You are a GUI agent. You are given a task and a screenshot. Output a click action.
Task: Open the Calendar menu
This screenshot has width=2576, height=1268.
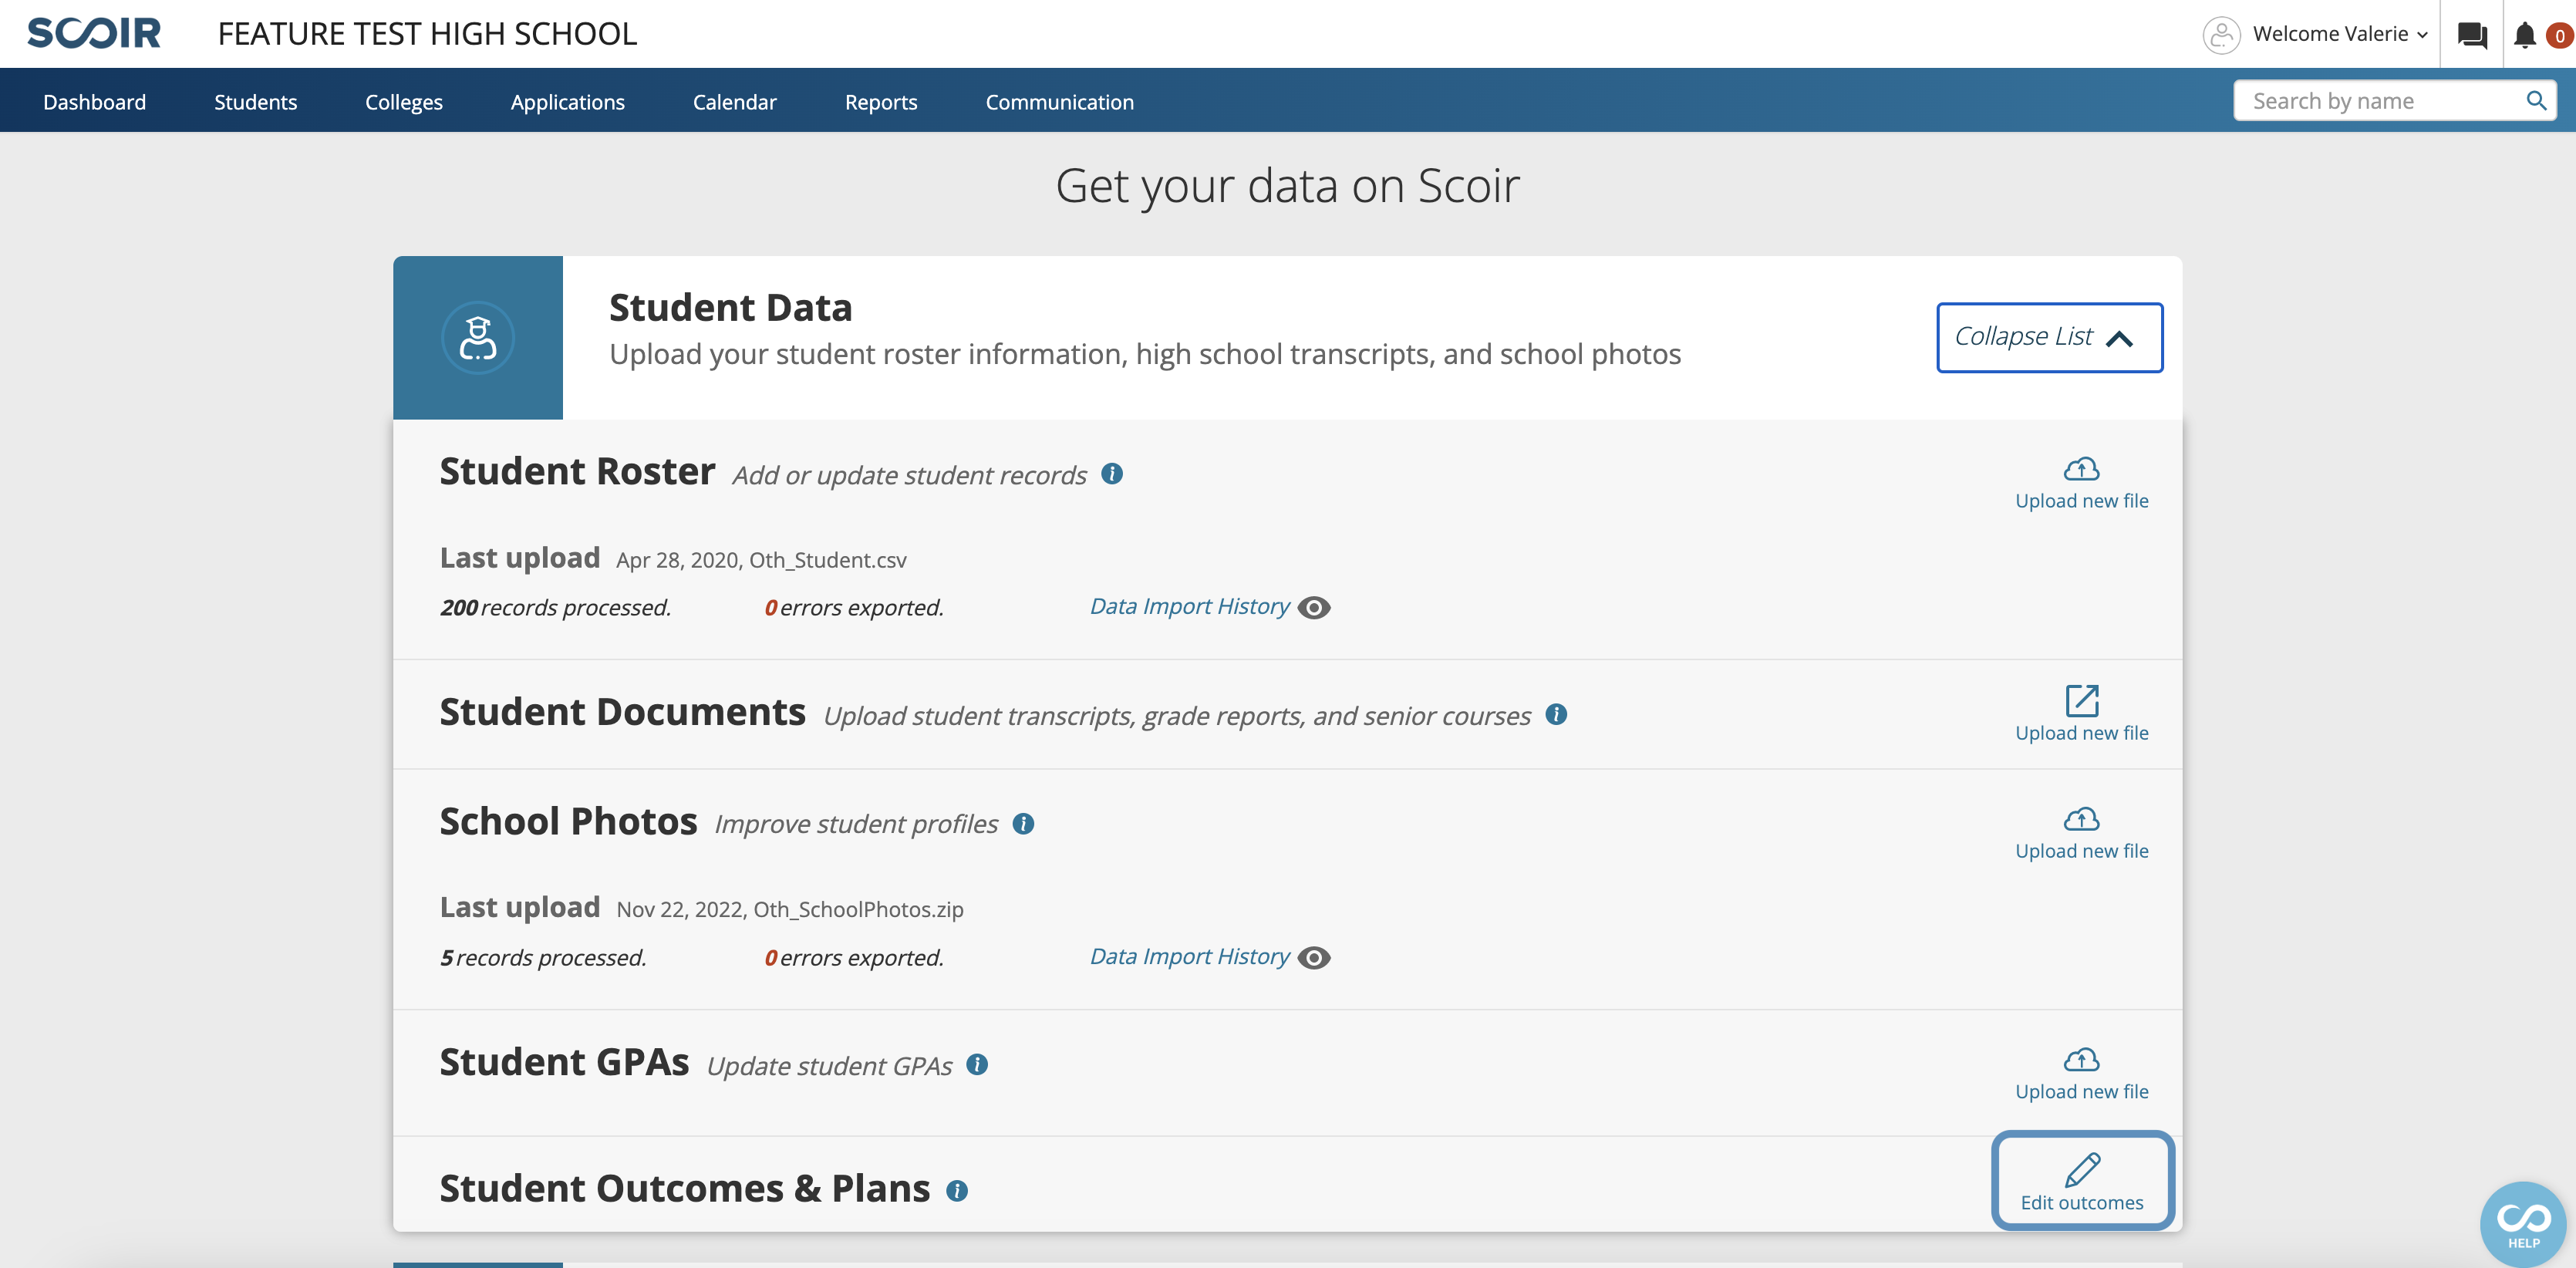click(x=734, y=101)
